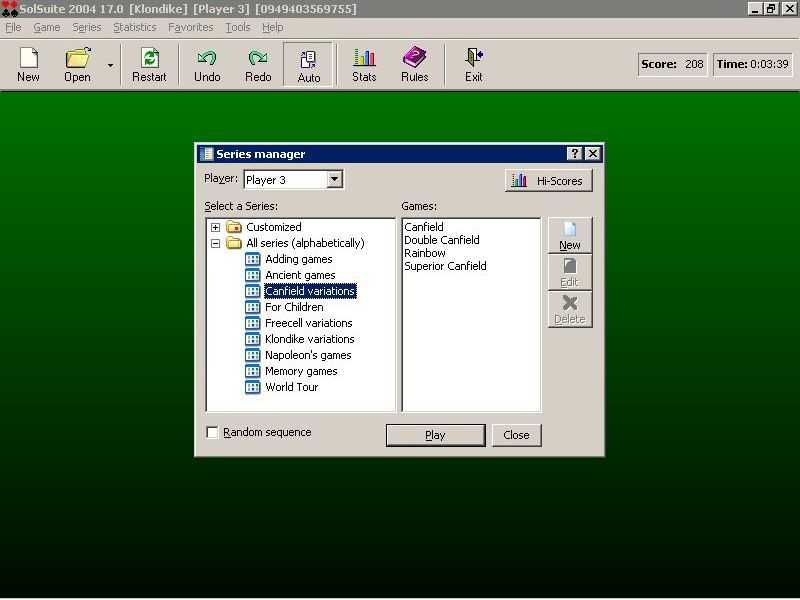Select All series (alphabetically) folder
The width and height of the screenshot is (800, 600).
(305, 243)
